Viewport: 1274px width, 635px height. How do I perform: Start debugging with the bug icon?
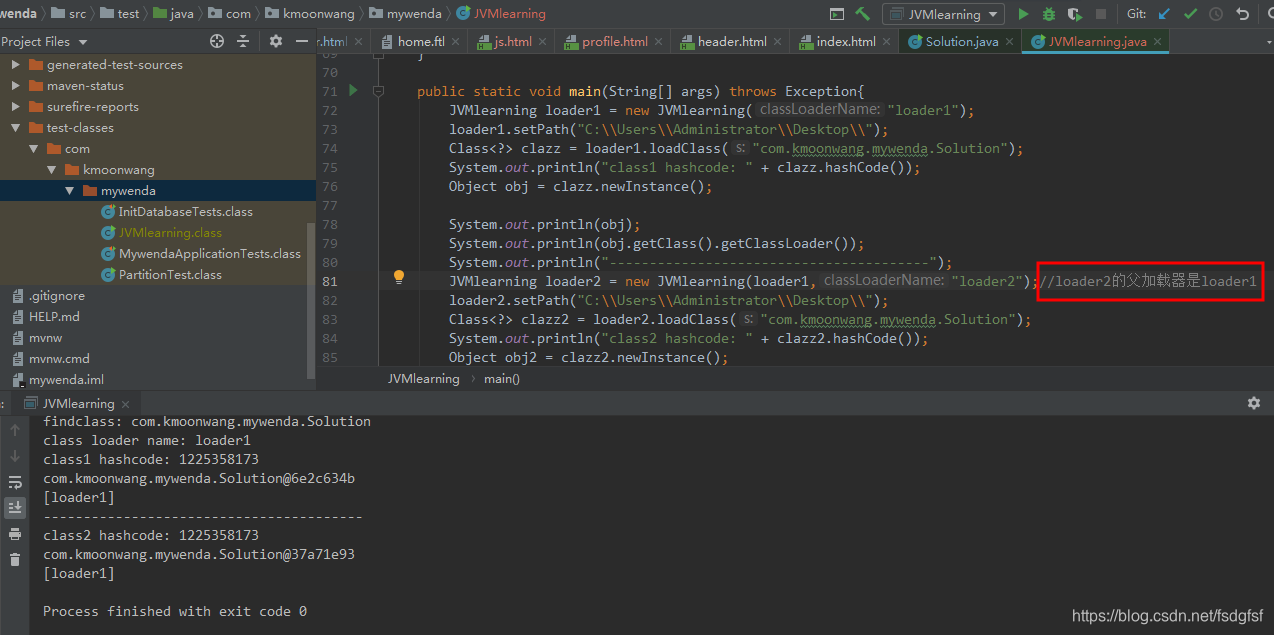tap(1049, 14)
